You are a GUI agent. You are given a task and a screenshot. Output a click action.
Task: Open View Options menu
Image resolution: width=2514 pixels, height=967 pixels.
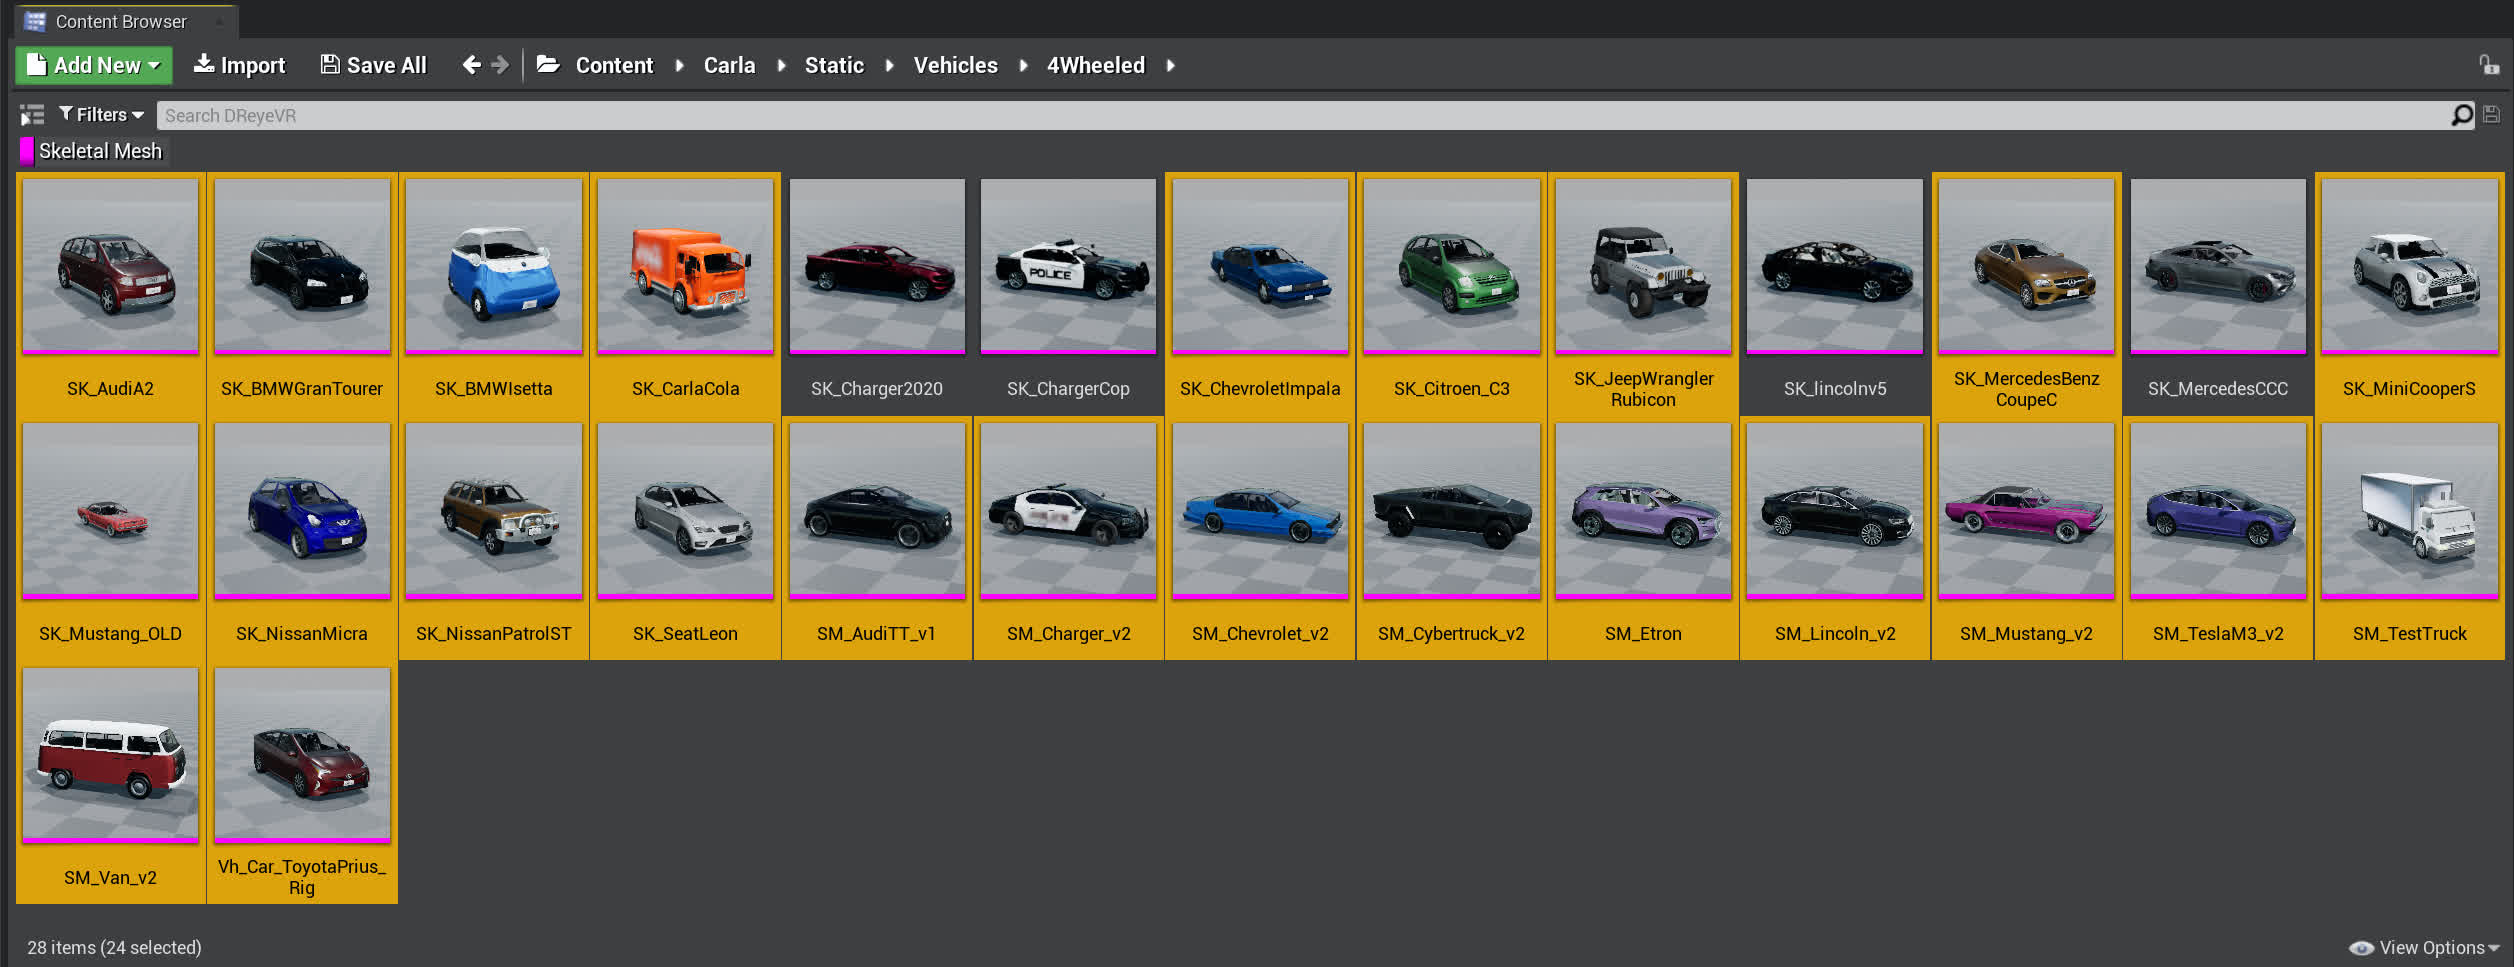point(2424,947)
